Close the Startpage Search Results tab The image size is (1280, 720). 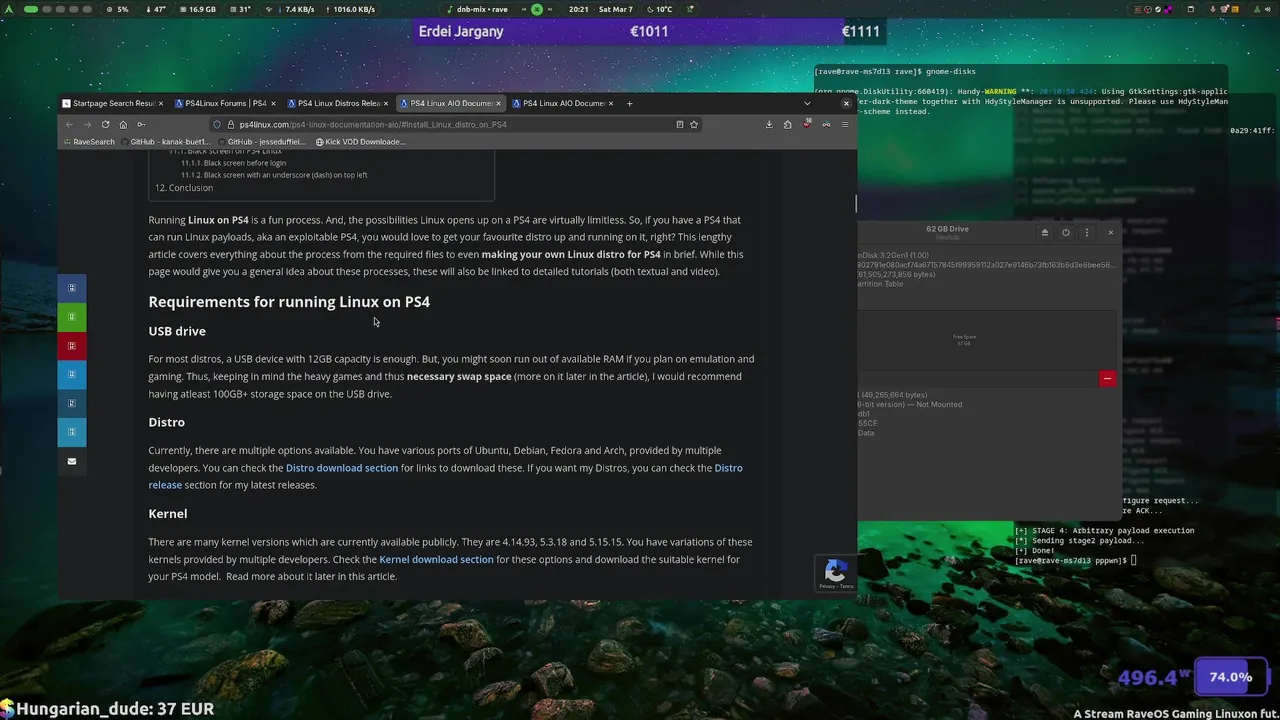point(161,103)
